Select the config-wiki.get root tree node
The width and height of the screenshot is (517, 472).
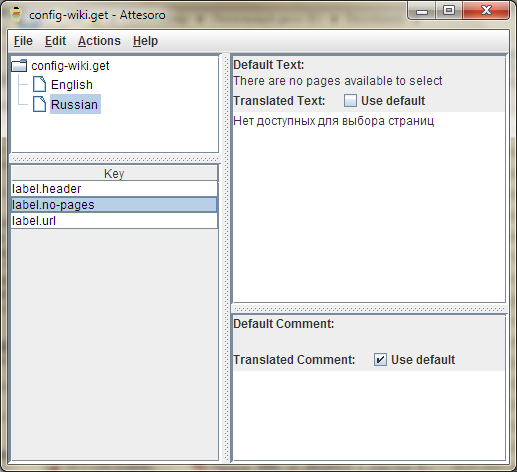tap(70, 66)
